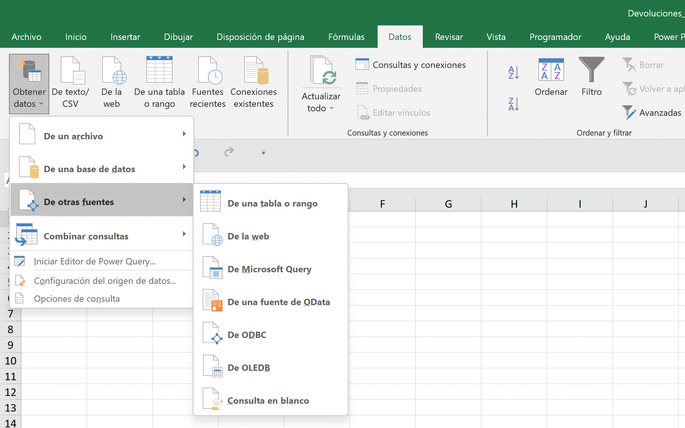Click Borrar filter button
Viewport: 685px width, 428px height.
click(643, 65)
